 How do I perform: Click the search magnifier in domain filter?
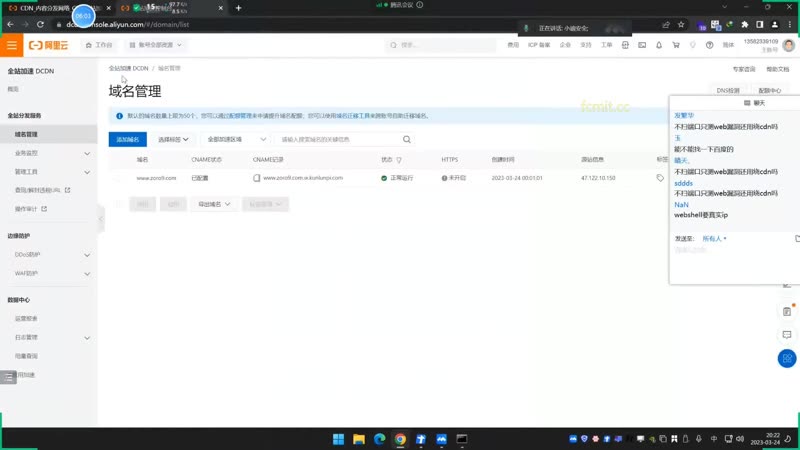tap(407, 139)
